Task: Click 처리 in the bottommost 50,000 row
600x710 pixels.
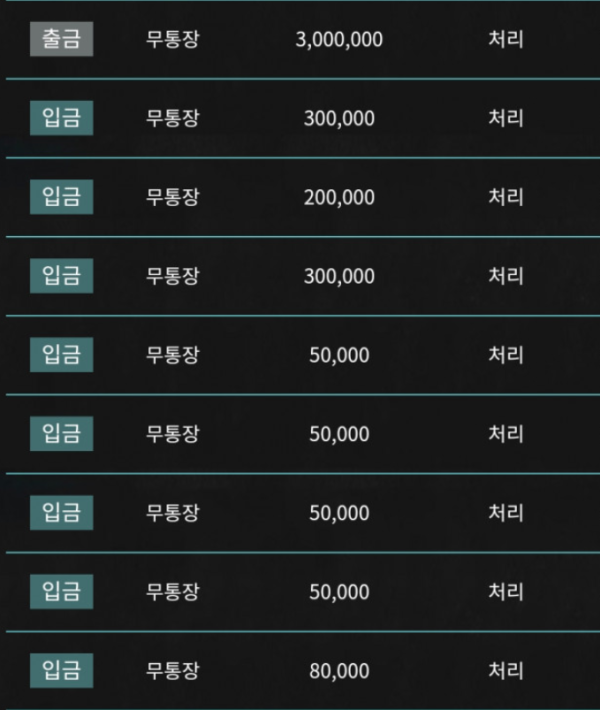Action: click(505, 591)
